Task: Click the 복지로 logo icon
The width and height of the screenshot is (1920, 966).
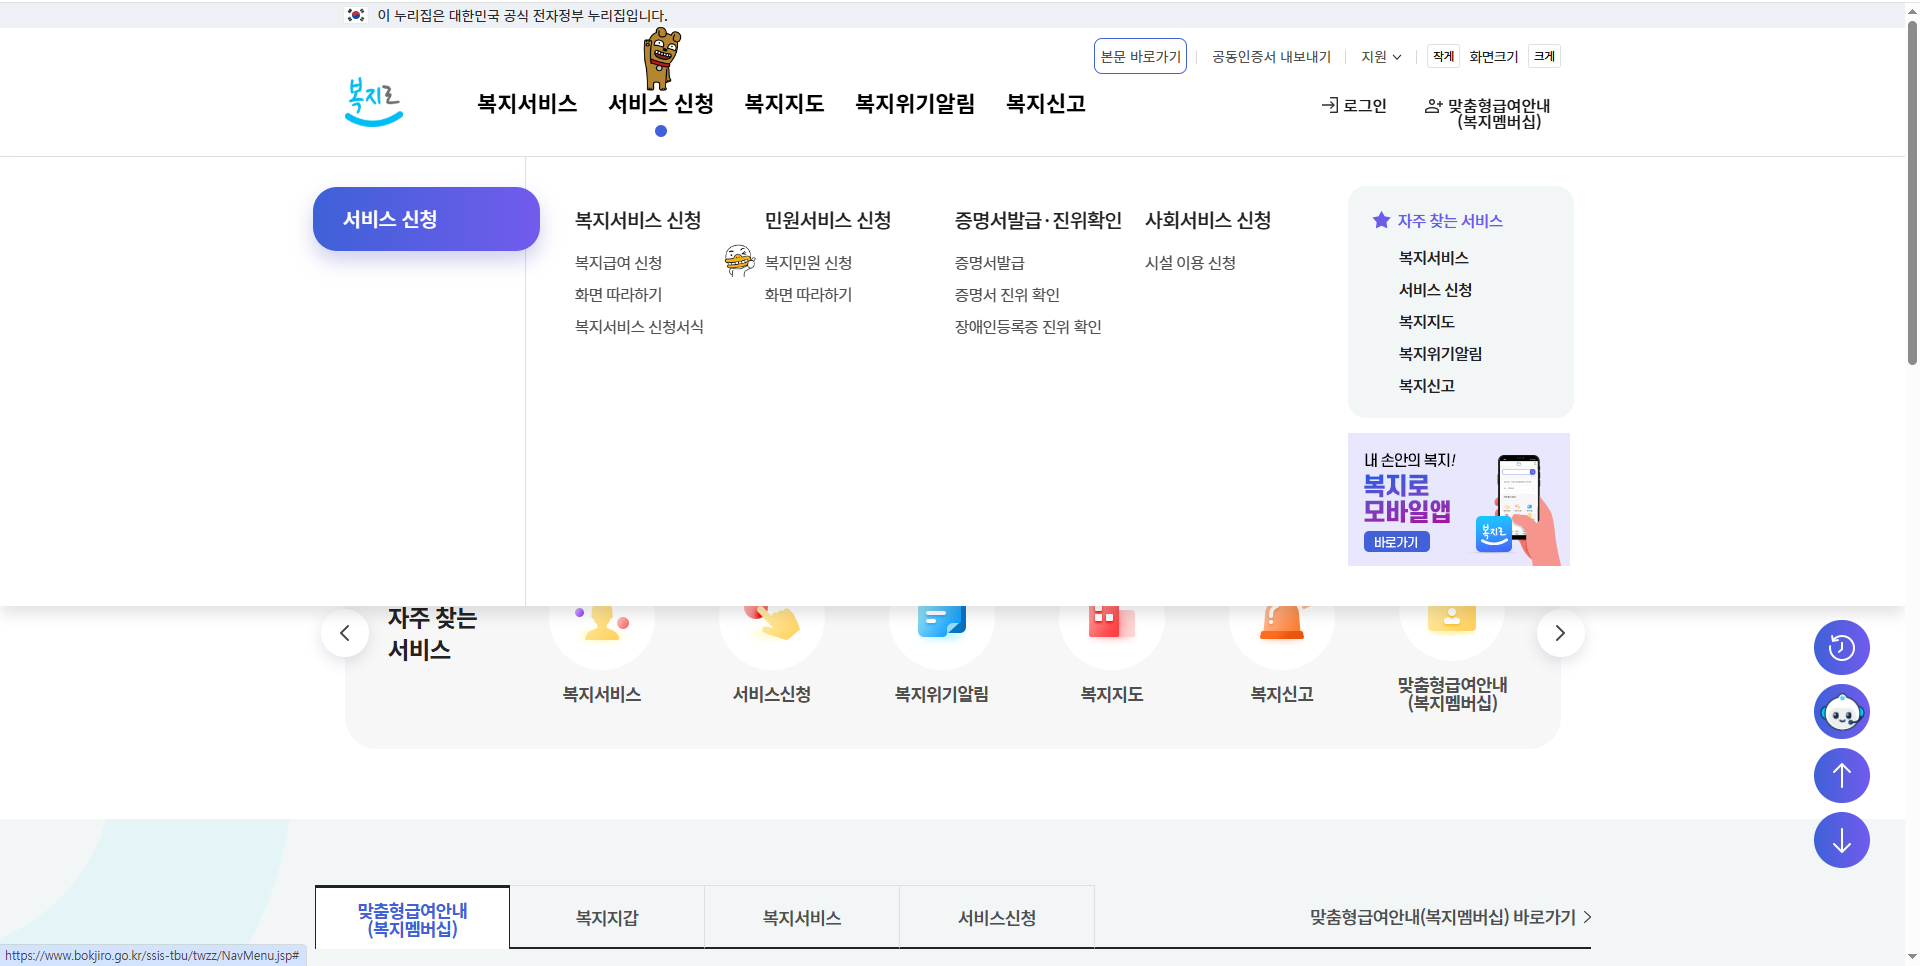Action: click(x=373, y=102)
